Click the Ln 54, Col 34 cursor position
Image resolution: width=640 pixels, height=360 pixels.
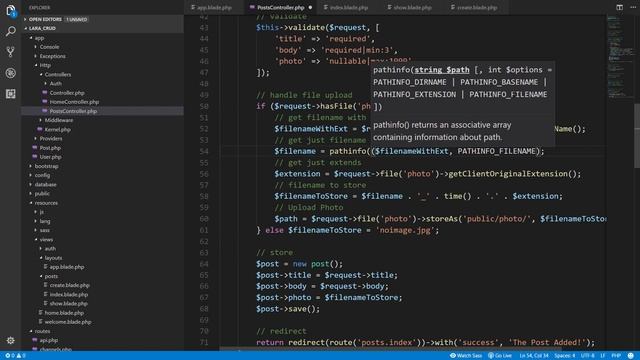(x=534, y=356)
